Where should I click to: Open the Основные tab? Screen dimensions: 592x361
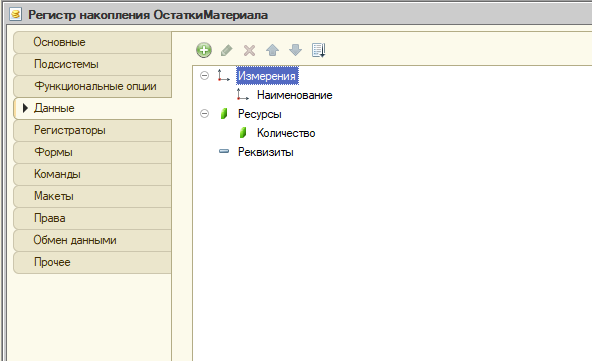click(92, 42)
